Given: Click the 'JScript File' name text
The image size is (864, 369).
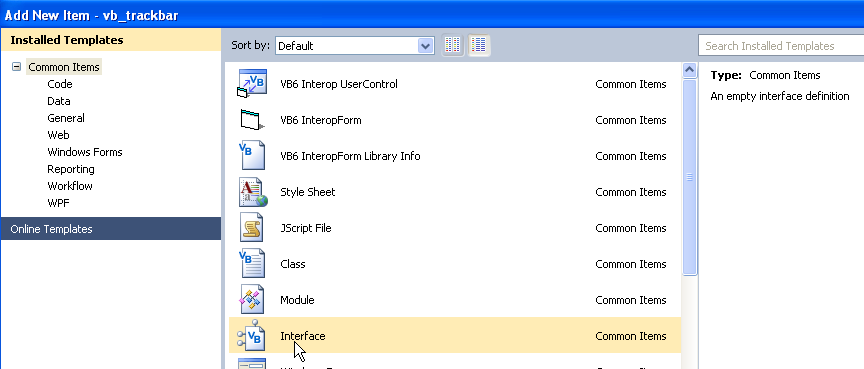Looking at the screenshot, I should 306,228.
